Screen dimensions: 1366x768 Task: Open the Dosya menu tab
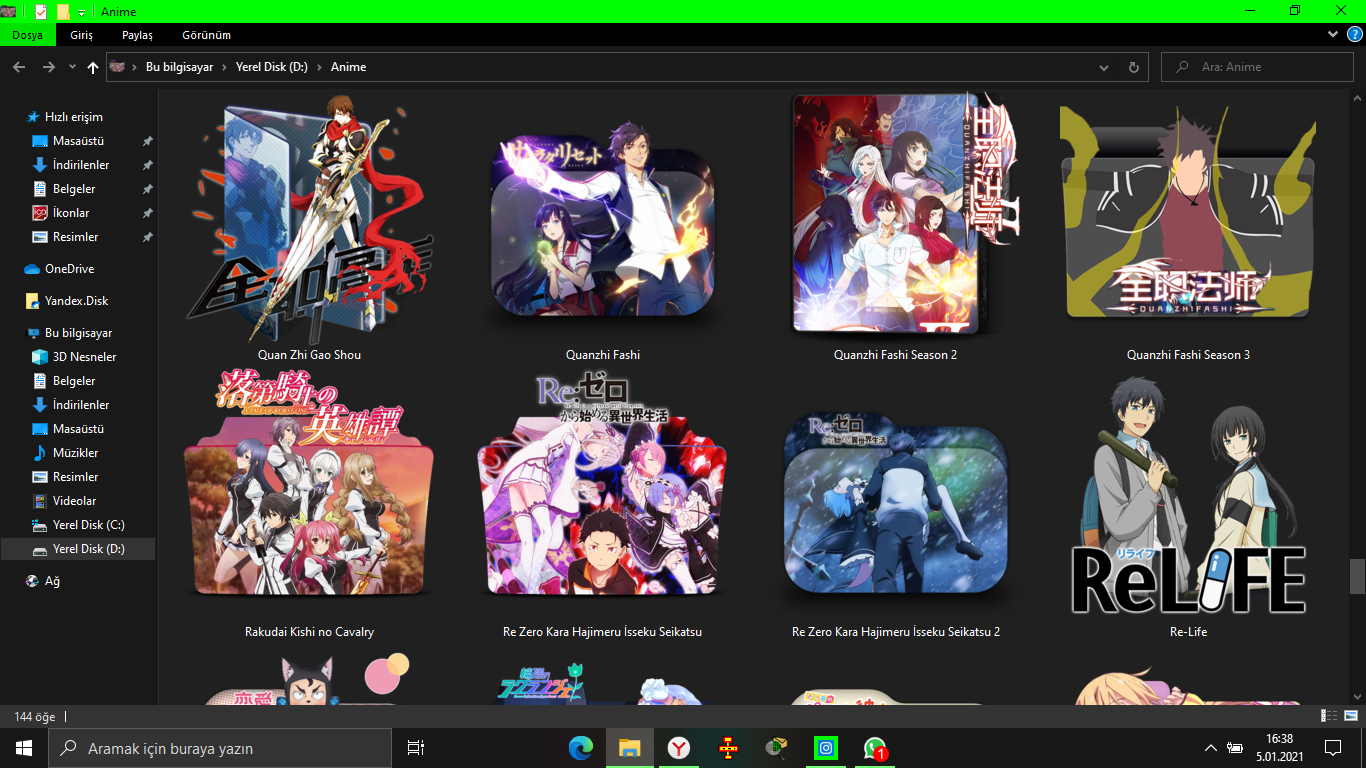[27, 35]
